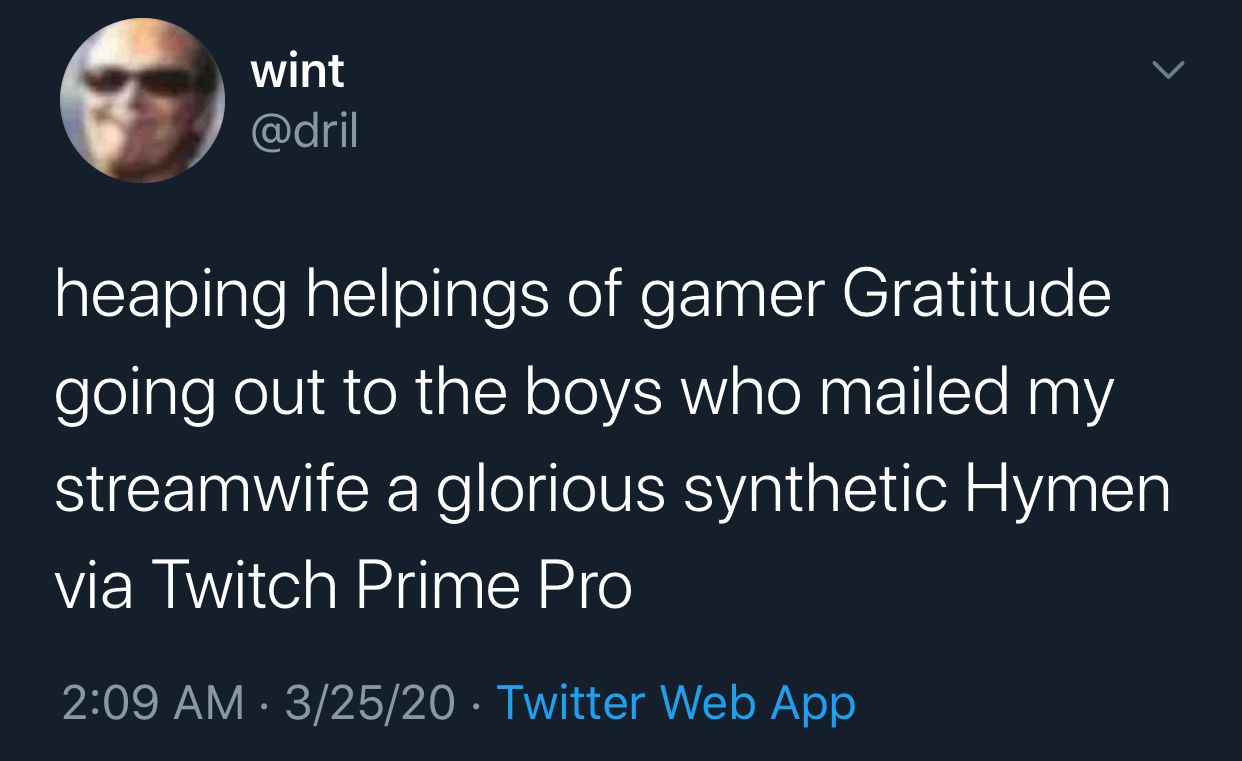Click the caret icon in the top-right corner
Viewport: 1242px width, 761px height.
1168,69
